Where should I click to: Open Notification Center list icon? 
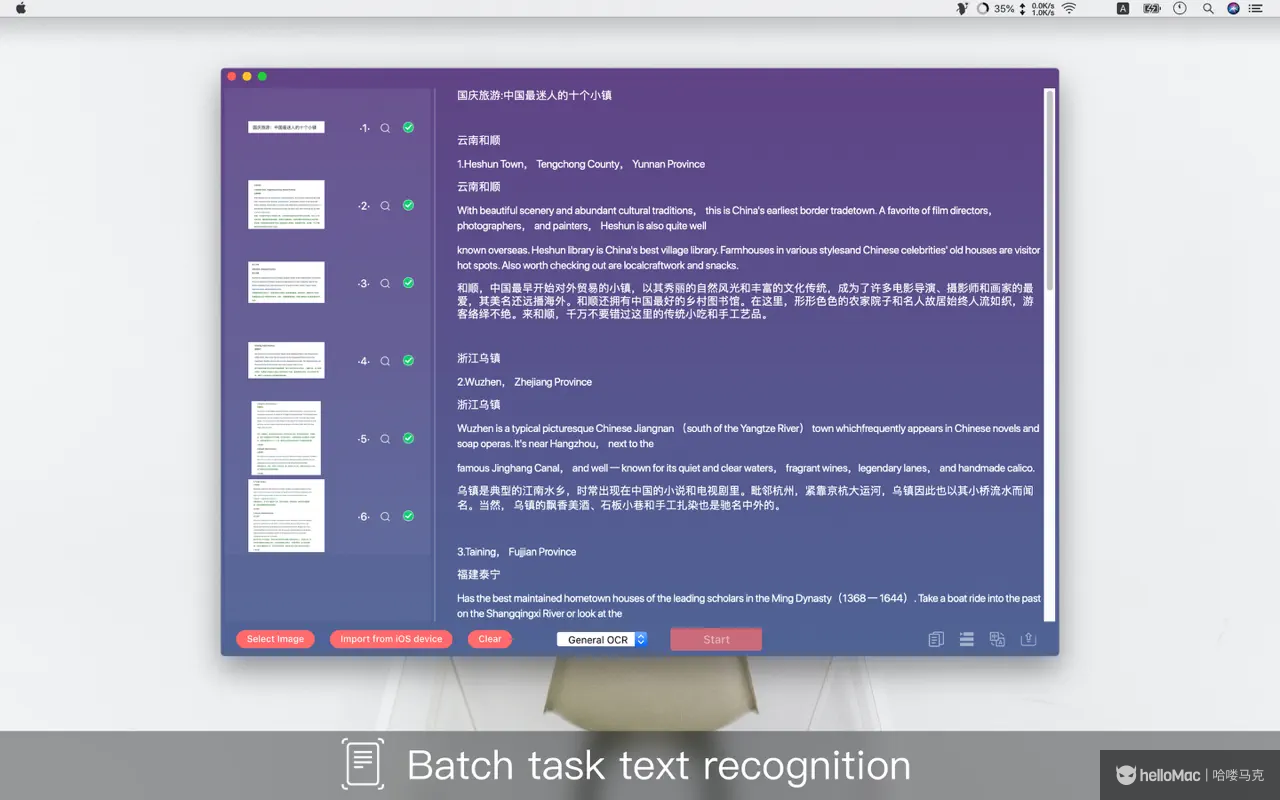1258,8
